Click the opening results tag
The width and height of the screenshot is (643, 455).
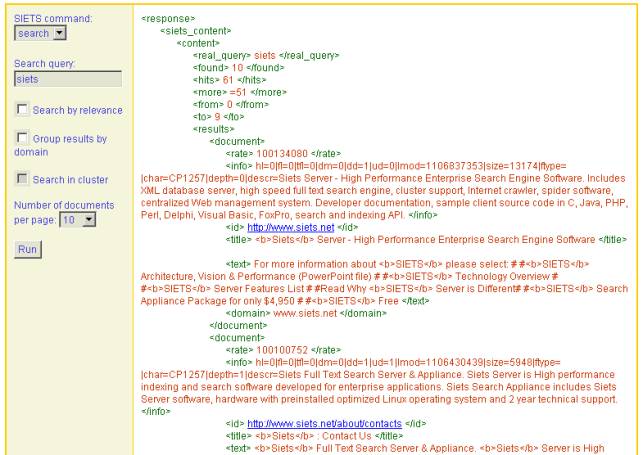pyautogui.click(x=213, y=129)
